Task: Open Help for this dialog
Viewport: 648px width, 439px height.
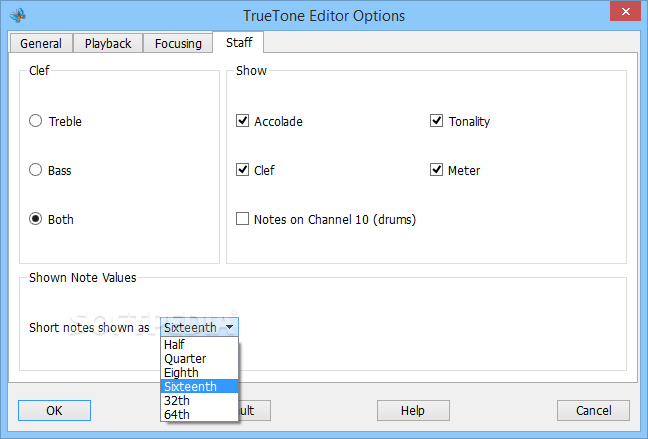Action: [413, 410]
